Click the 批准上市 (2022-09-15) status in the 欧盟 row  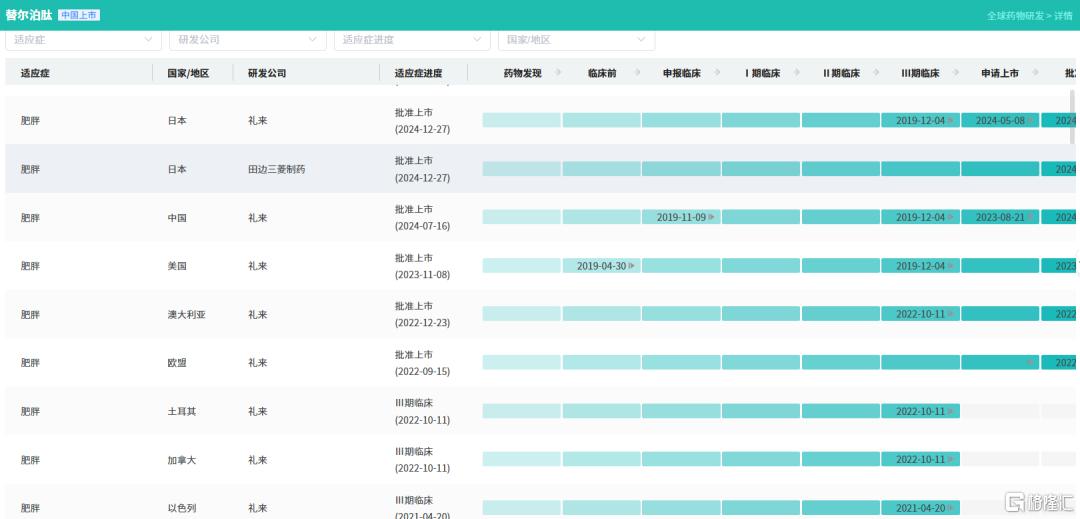(x=422, y=363)
